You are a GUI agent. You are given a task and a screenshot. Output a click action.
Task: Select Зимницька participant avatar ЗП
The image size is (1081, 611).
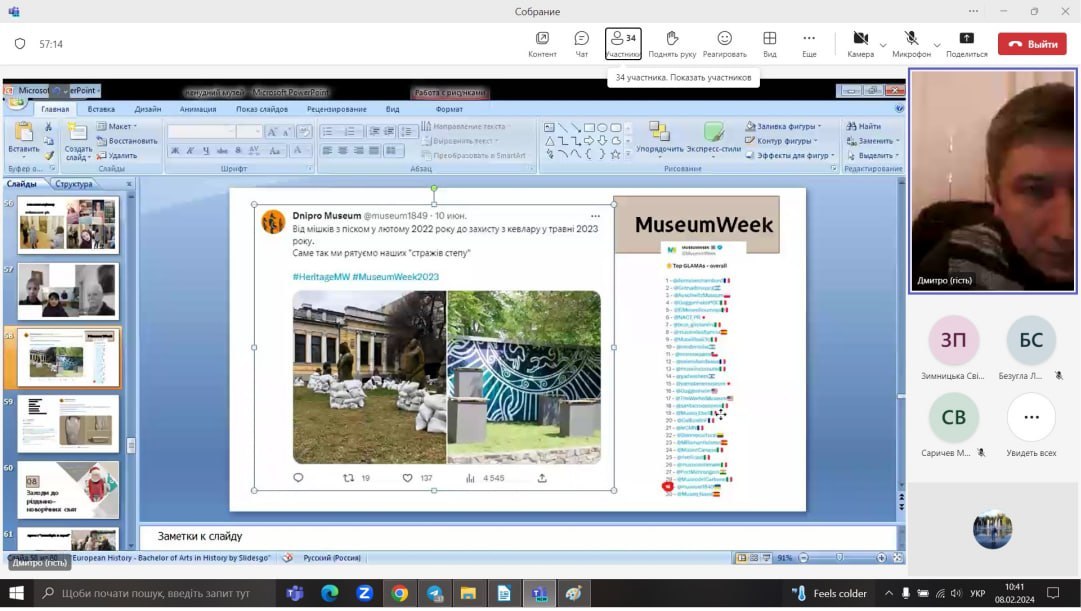953,341
